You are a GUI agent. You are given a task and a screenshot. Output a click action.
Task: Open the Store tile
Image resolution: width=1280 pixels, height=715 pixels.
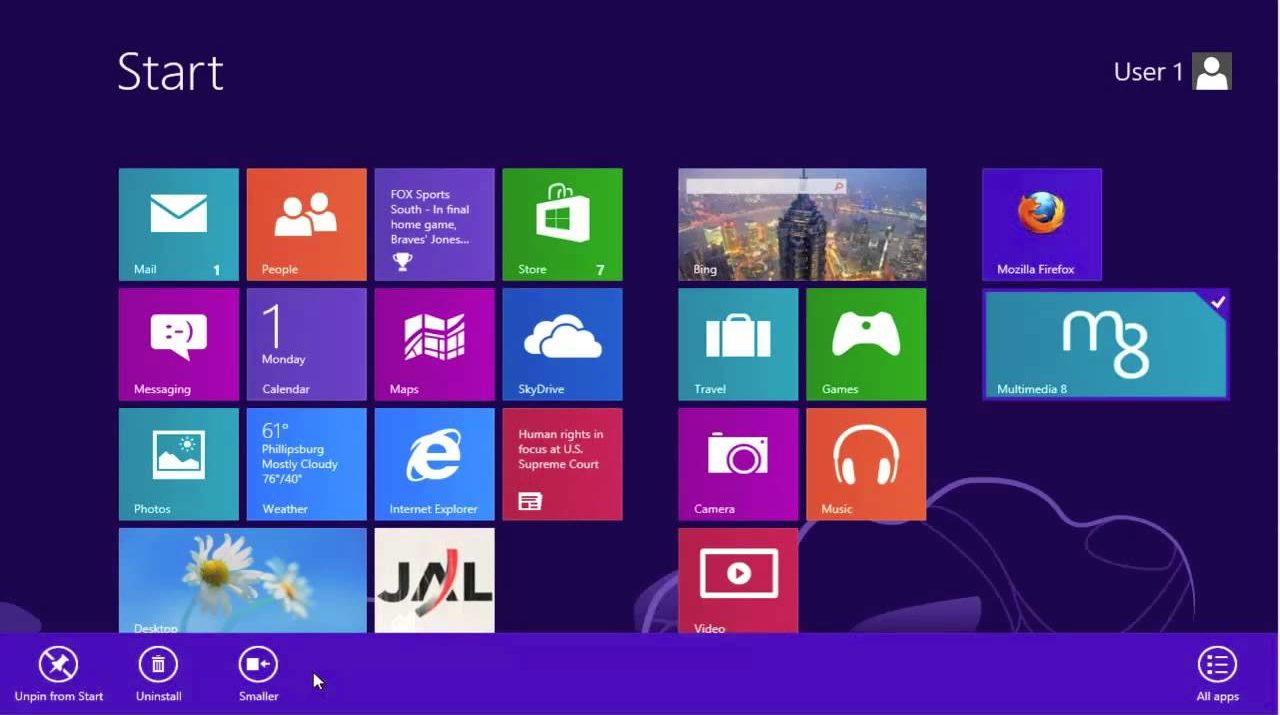click(562, 224)
